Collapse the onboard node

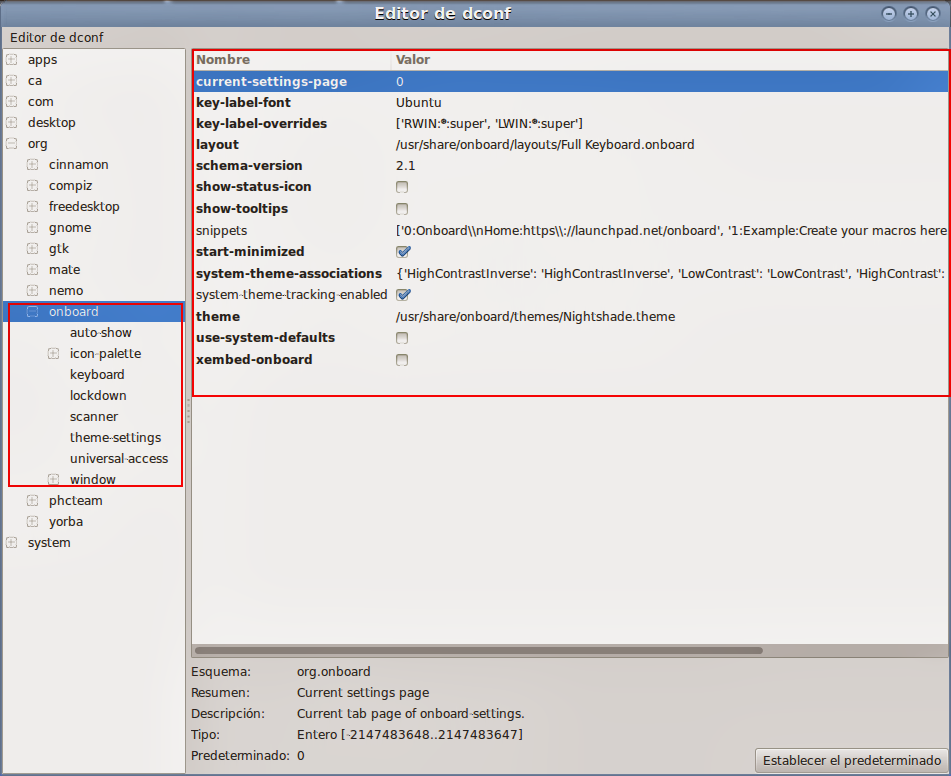tap(33, 312)
